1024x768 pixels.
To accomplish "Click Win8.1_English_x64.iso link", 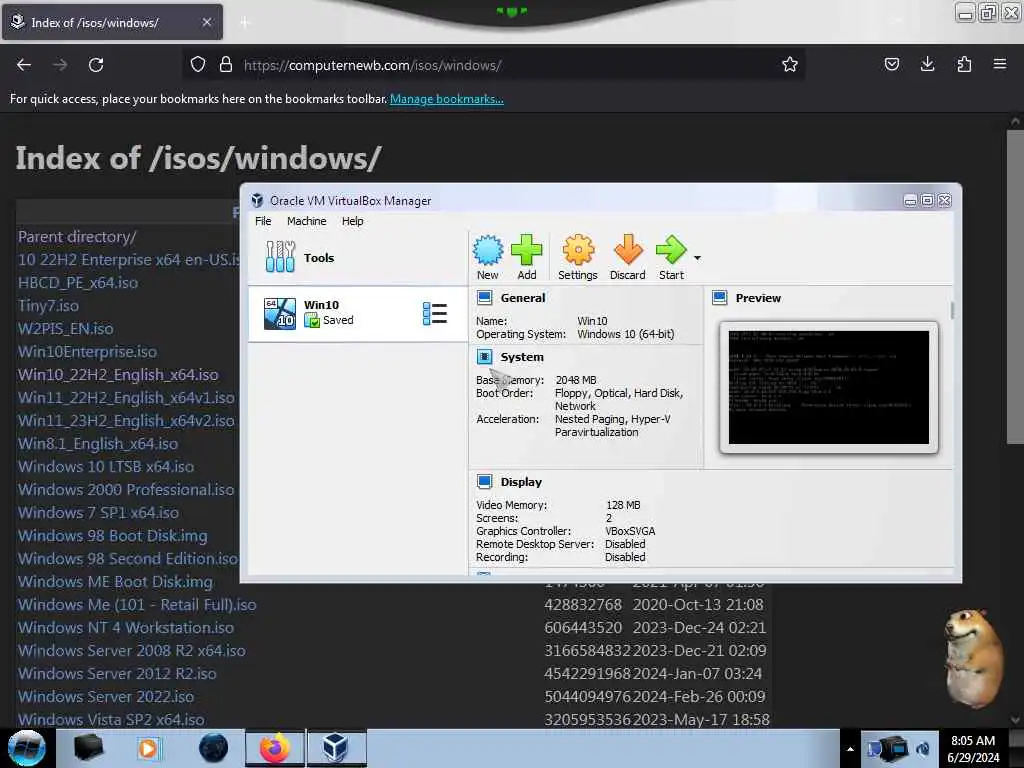I will [98, 444].
